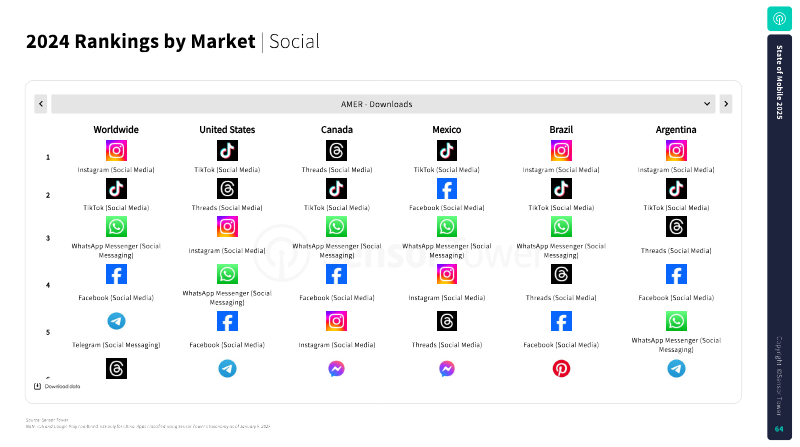The image size is (800, 447).
Task: Click the Threads icon at Argentina rank 3
Action: click(x=676, y=227)
